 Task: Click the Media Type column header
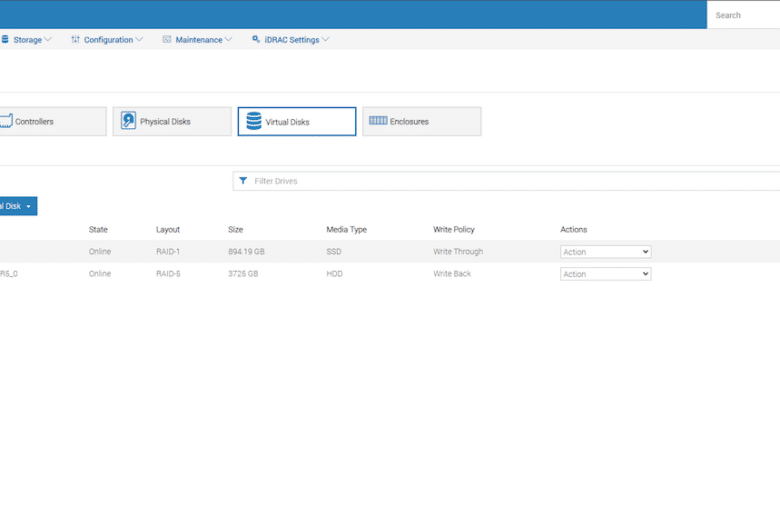(x=346, y=229)
